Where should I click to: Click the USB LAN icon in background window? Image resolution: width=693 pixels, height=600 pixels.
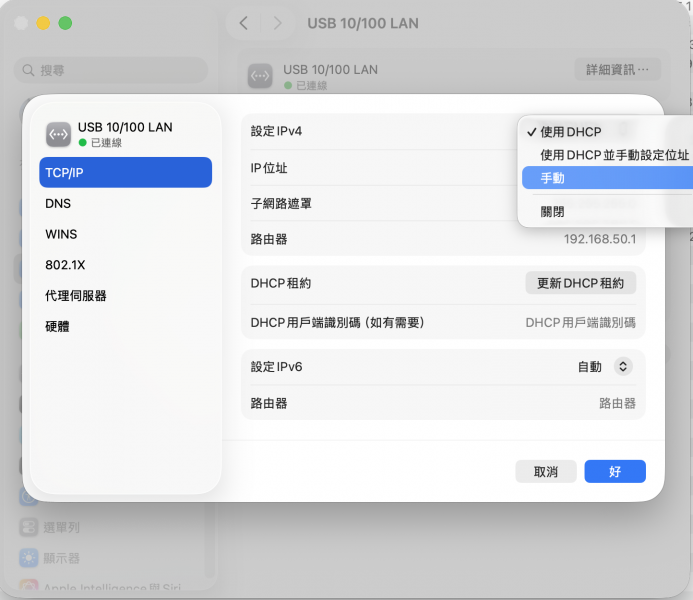(x=260, y=76)
